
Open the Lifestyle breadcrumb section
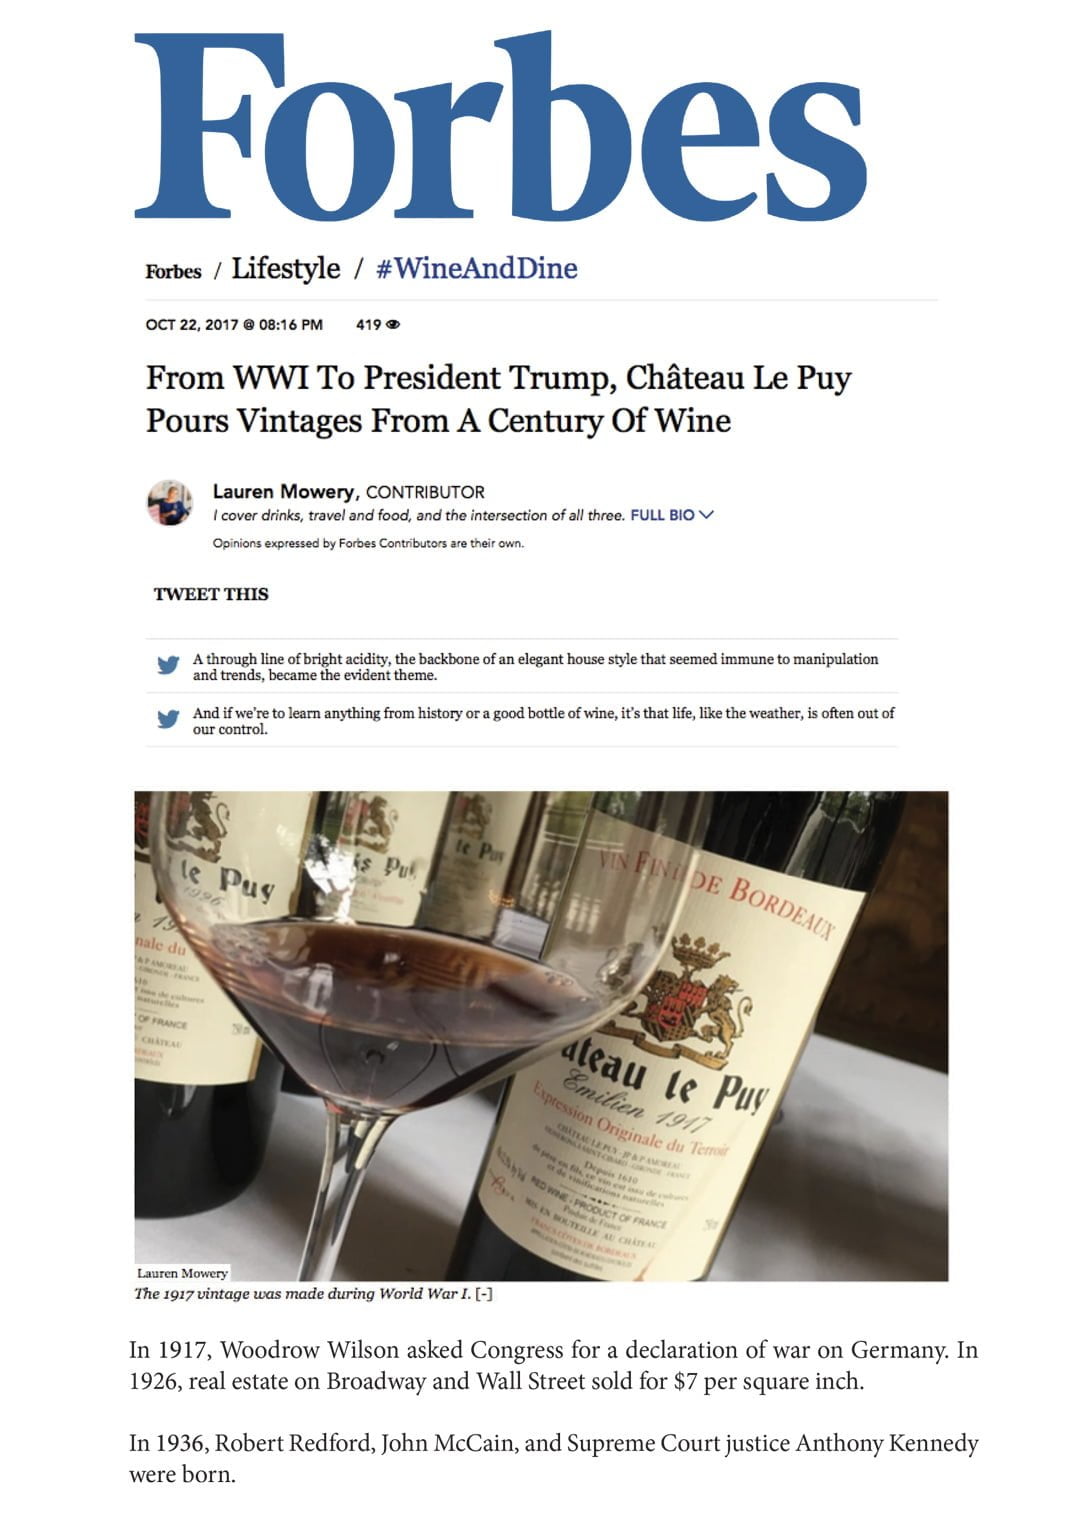tap(286, 269)
